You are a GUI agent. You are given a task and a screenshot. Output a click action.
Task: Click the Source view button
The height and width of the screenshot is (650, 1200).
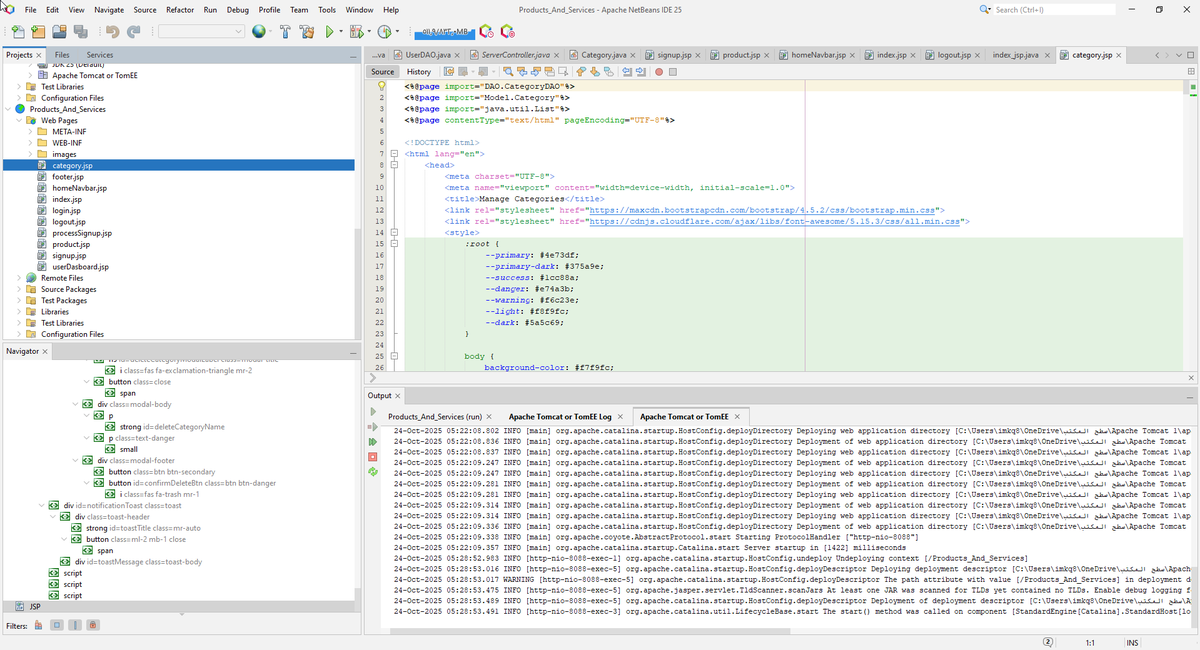[383, 72]
